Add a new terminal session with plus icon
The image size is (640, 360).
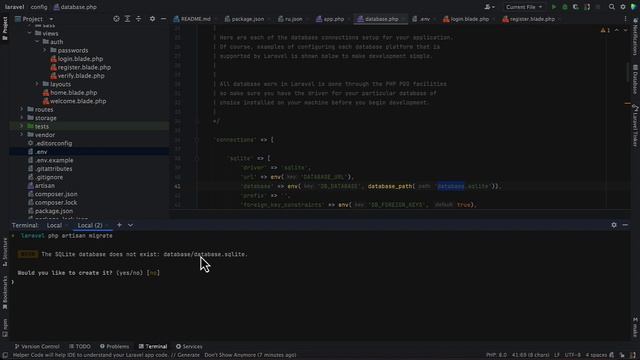(119, 225)
